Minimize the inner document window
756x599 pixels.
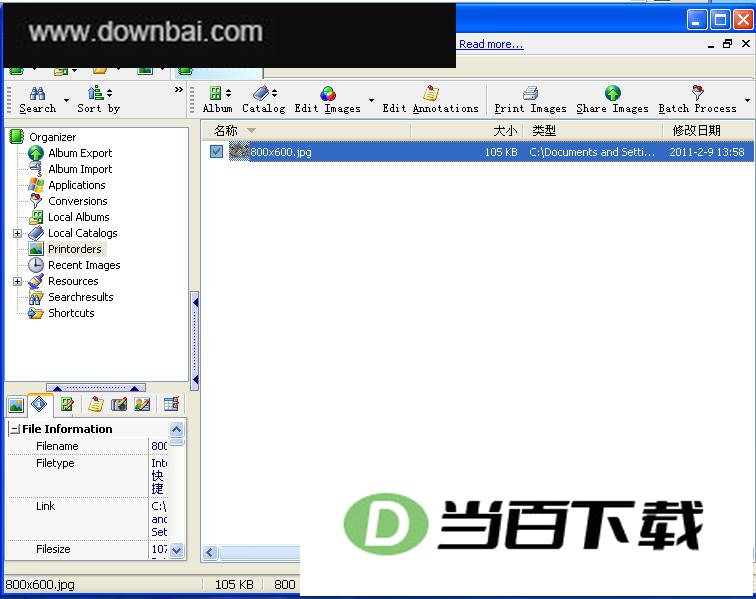click(x=711, y=45)
